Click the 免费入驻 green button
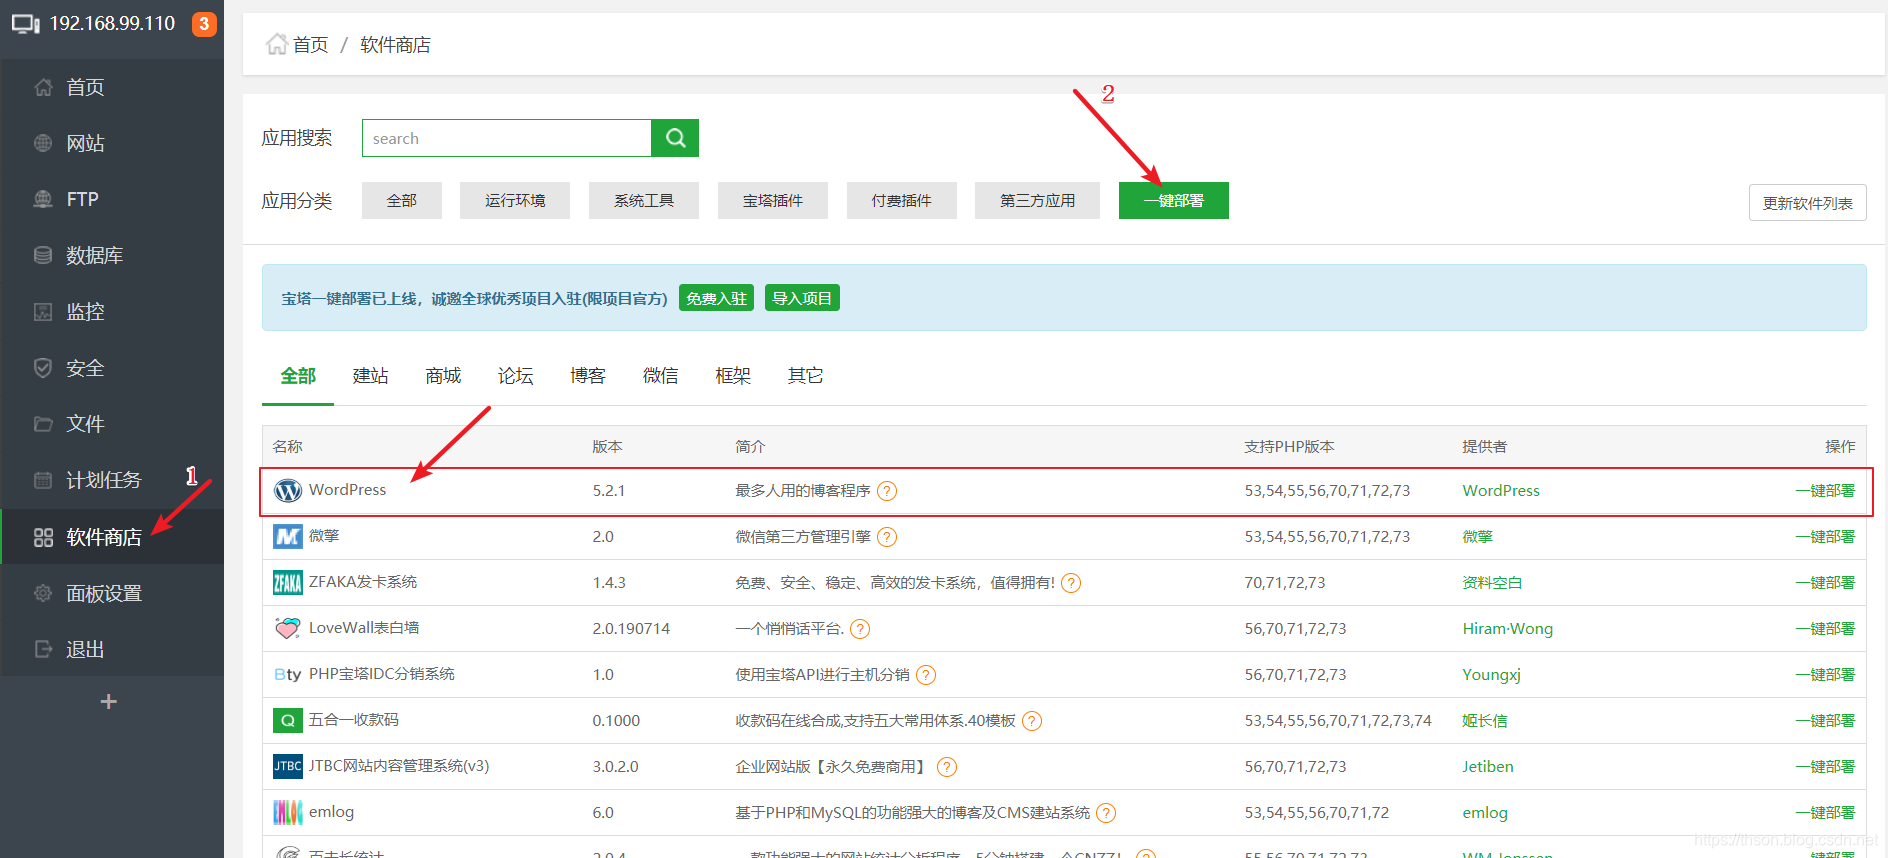 (x=717, y=298)
